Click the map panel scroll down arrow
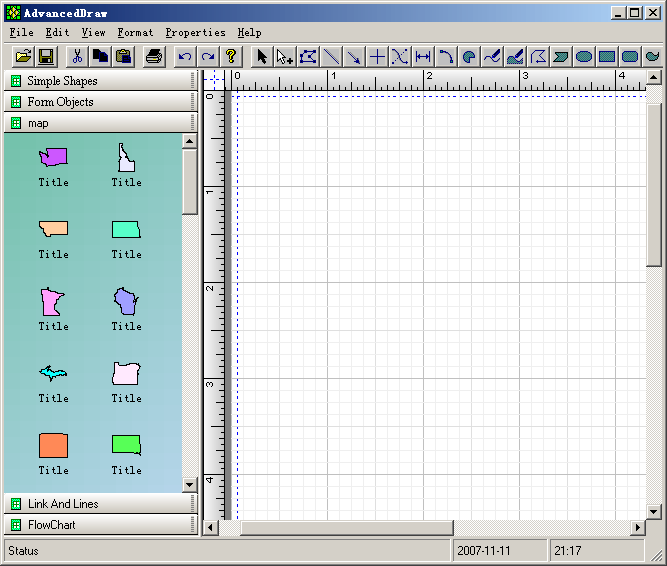Screen dimensions: 667x566 coord(189,484)
